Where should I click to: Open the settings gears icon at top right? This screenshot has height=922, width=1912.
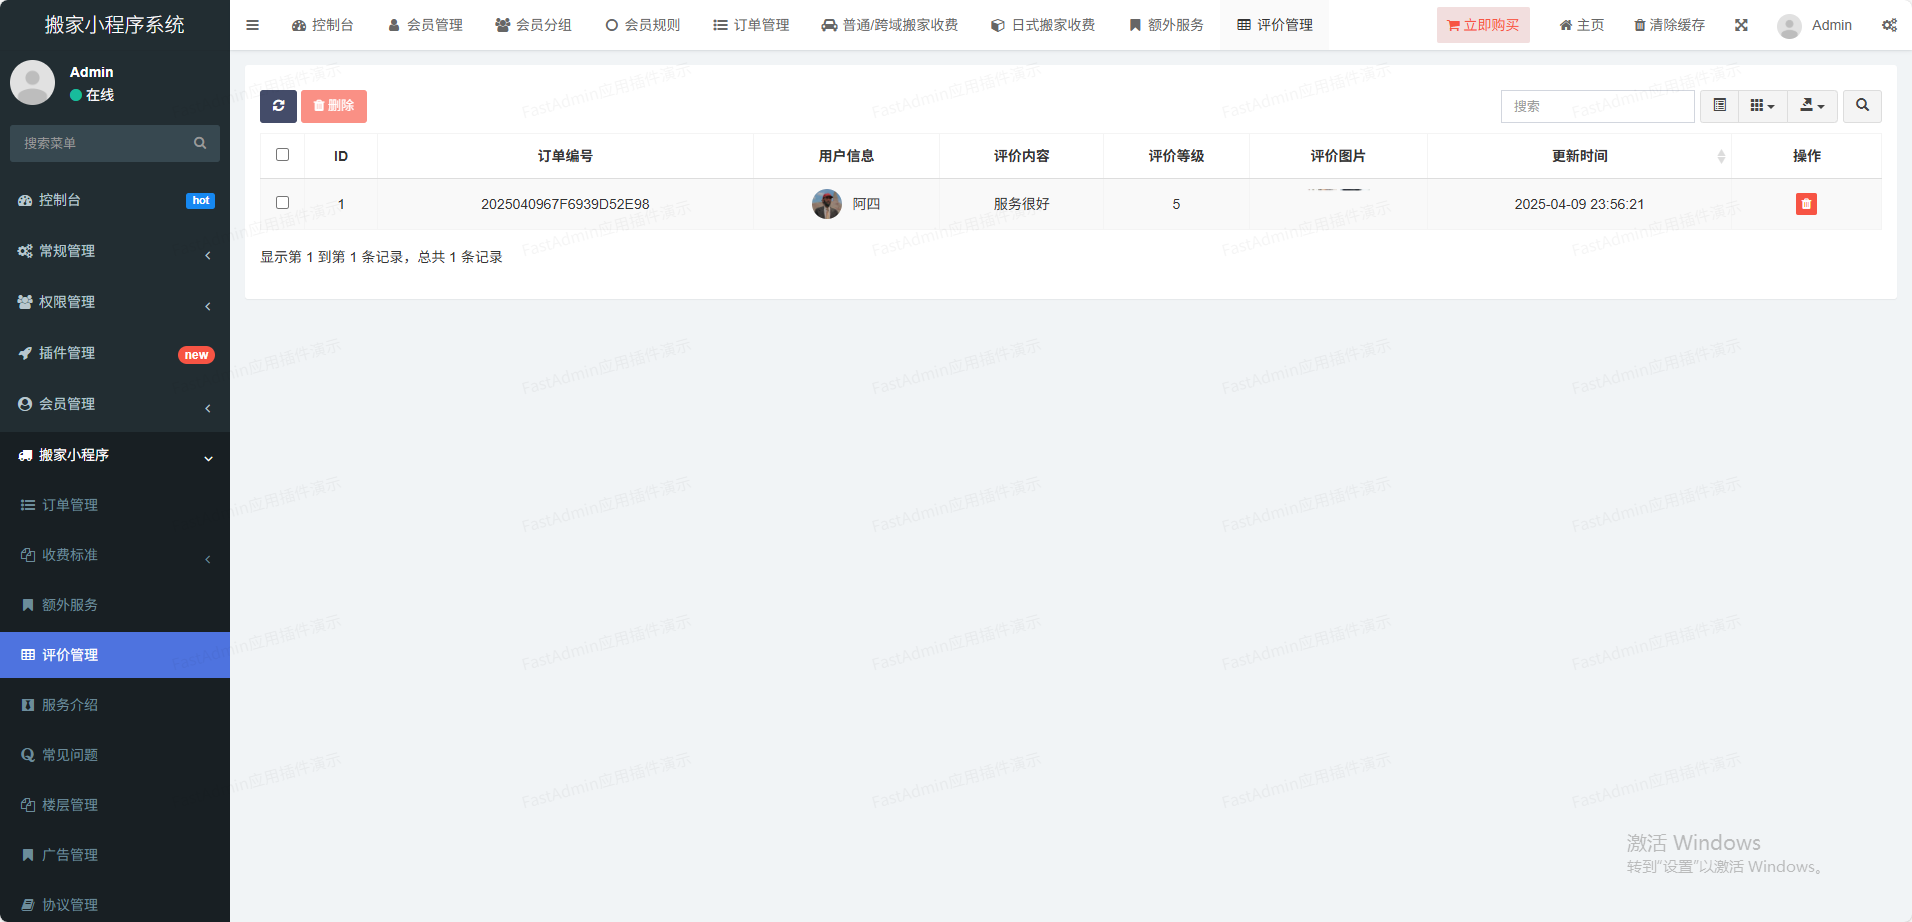point(1889,25)
